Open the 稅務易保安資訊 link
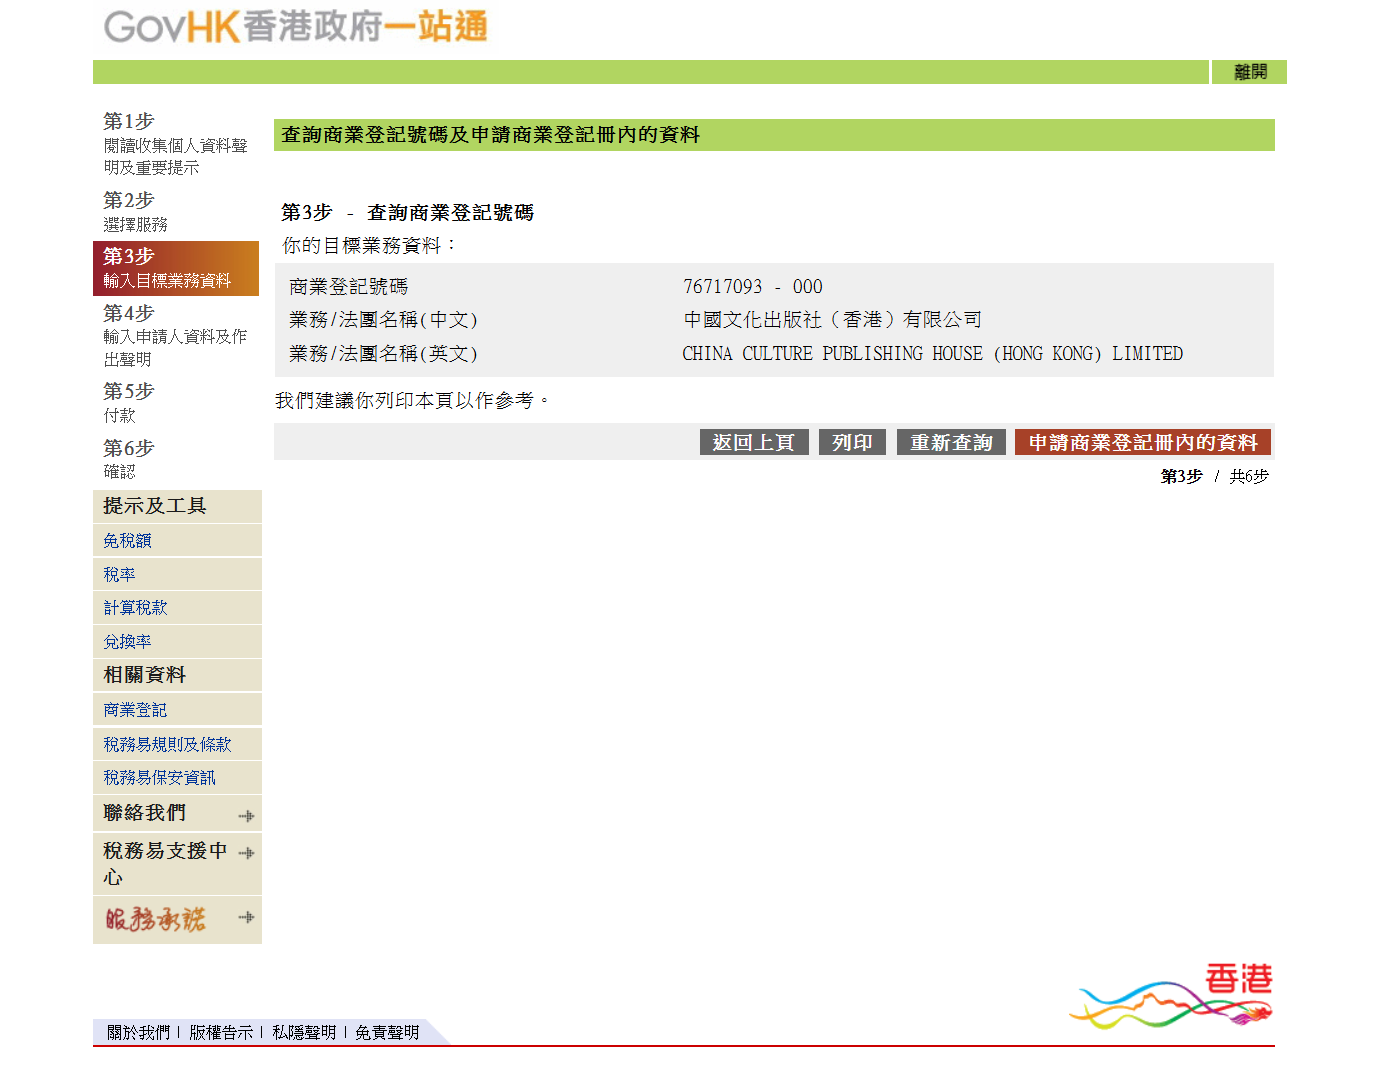The image size is (1399, 1069). point(160,778)
